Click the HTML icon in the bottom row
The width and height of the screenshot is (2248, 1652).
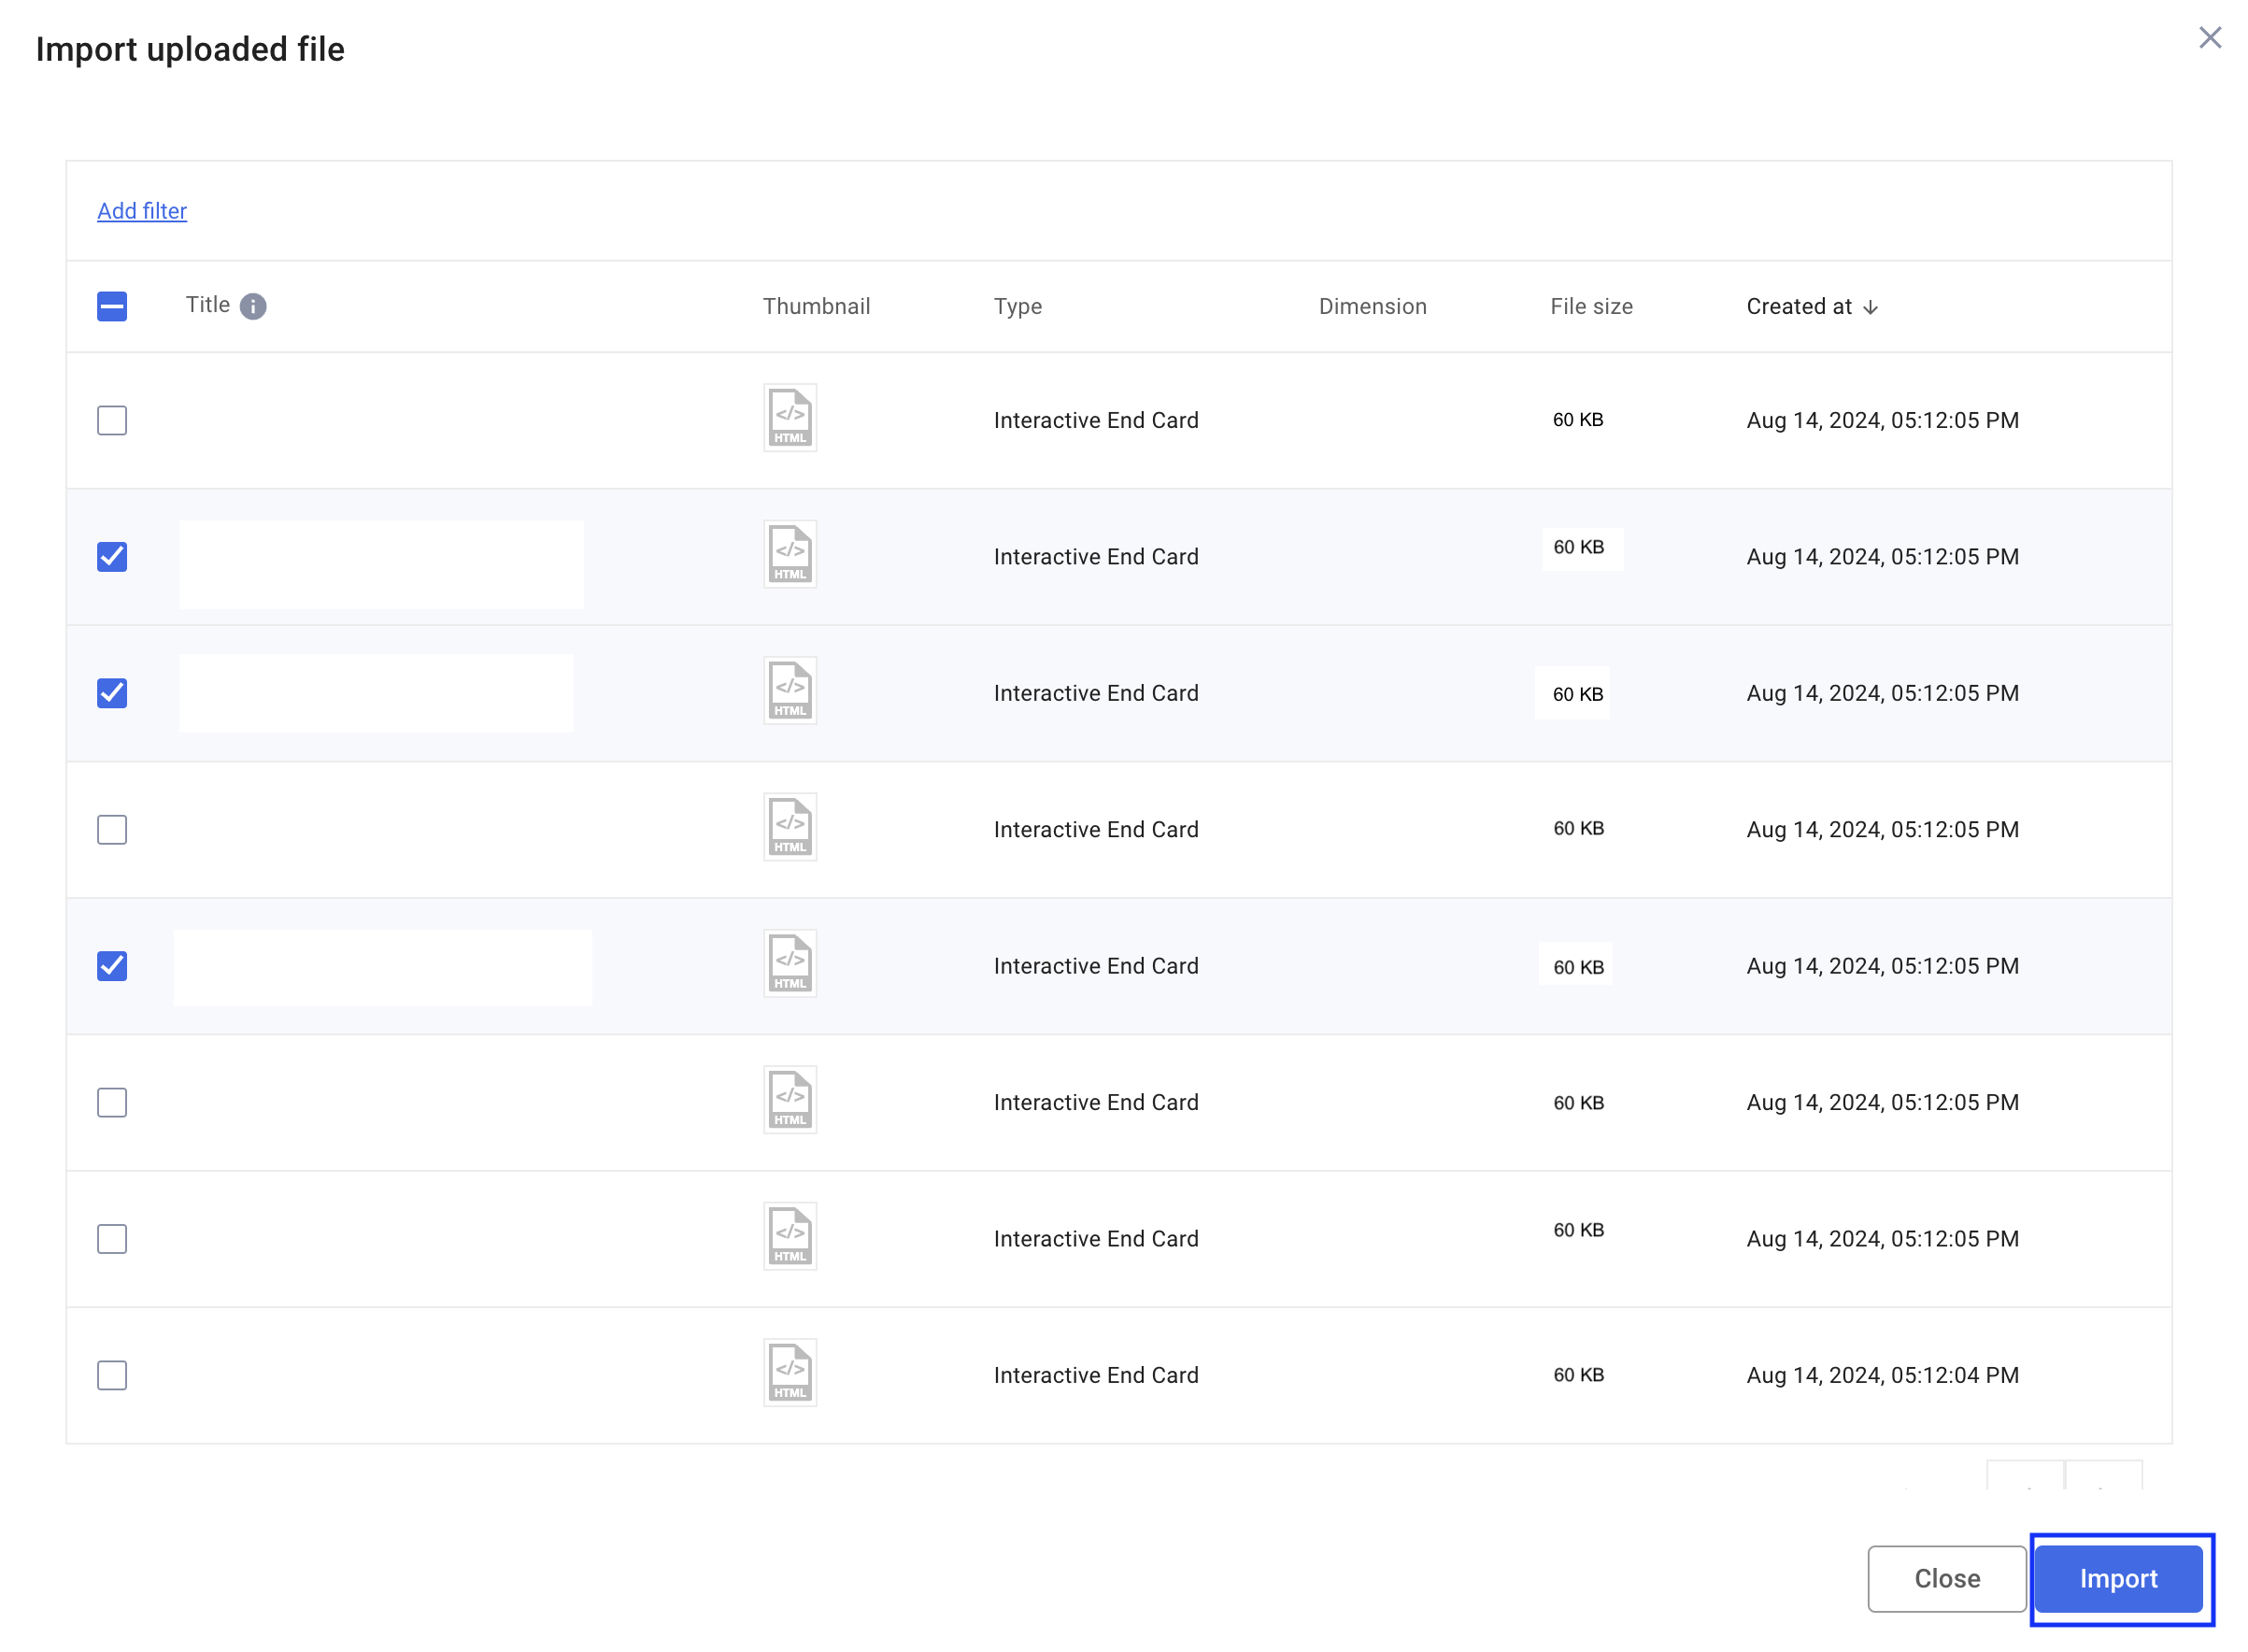tap(789, 1371)
